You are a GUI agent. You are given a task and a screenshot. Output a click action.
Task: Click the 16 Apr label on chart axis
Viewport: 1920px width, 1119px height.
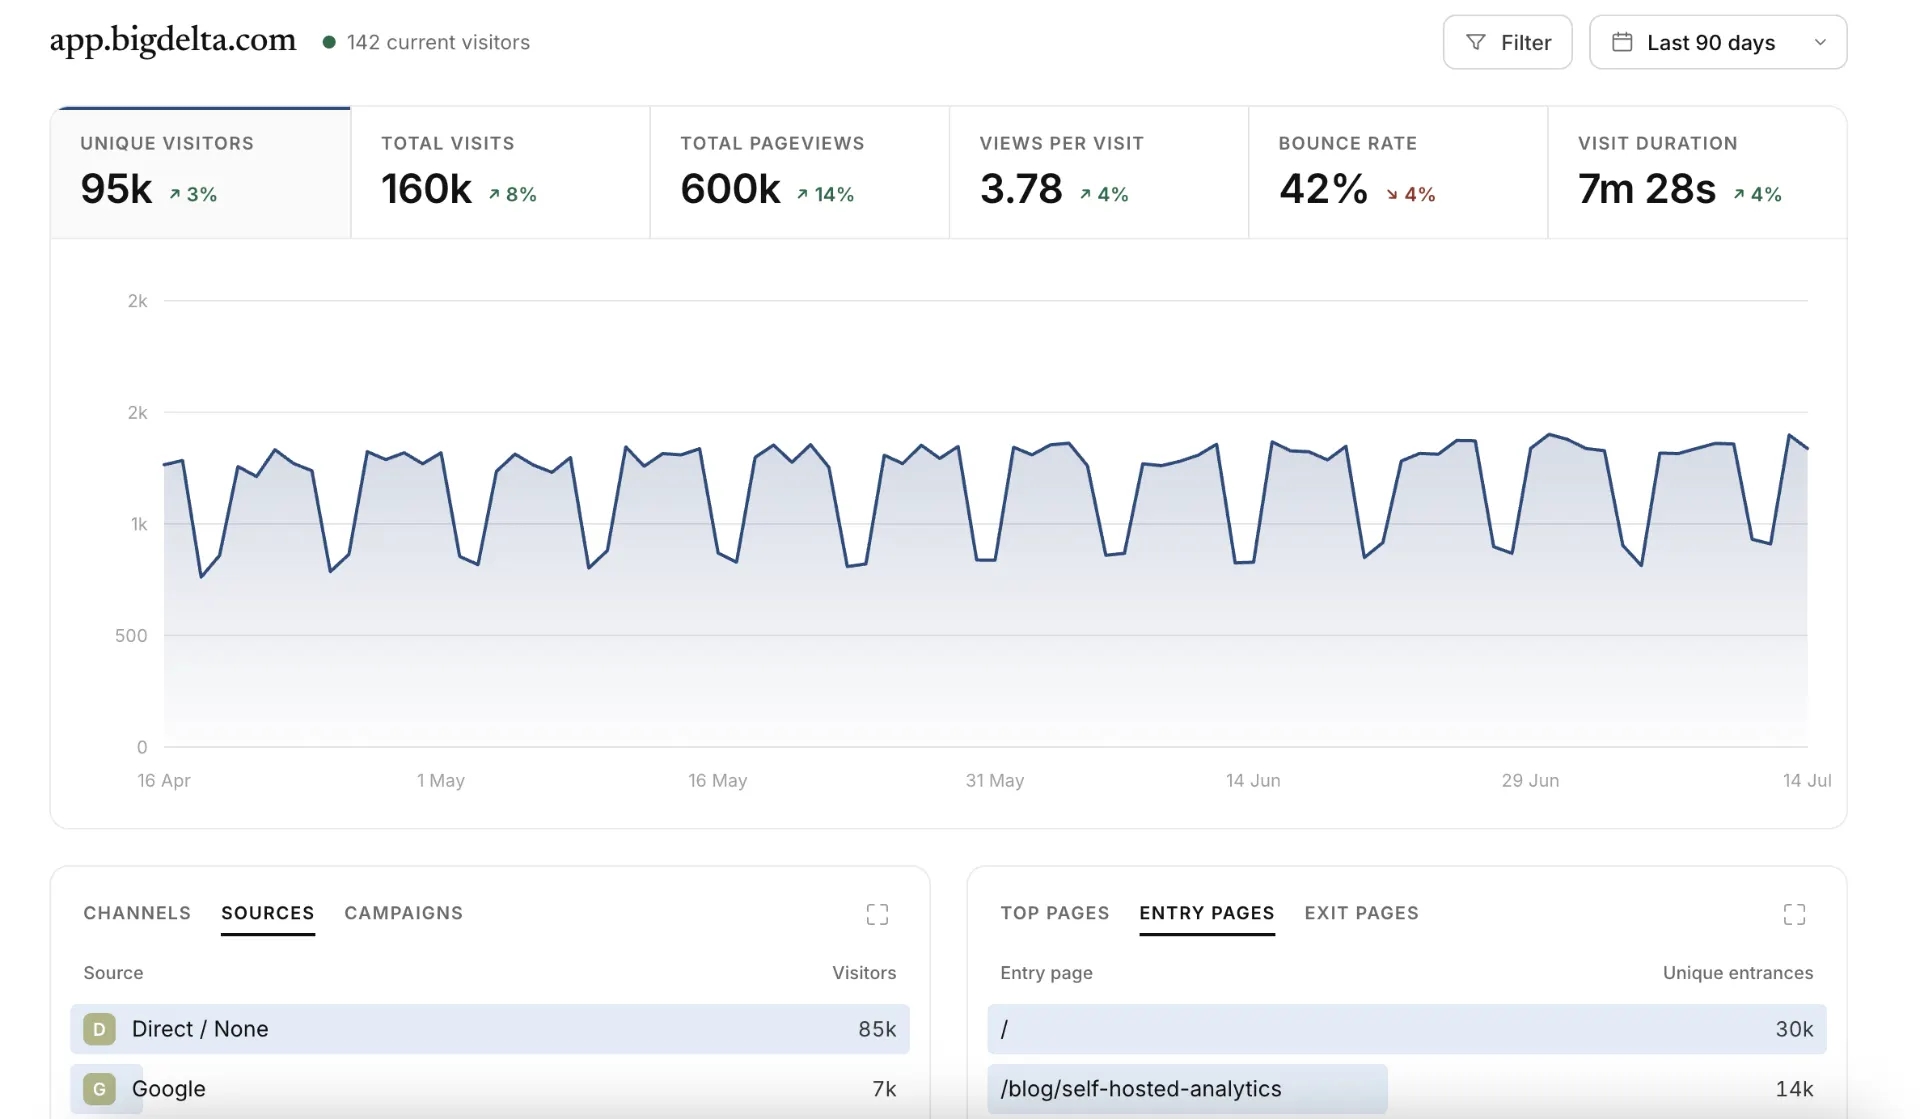click(164, 780)
